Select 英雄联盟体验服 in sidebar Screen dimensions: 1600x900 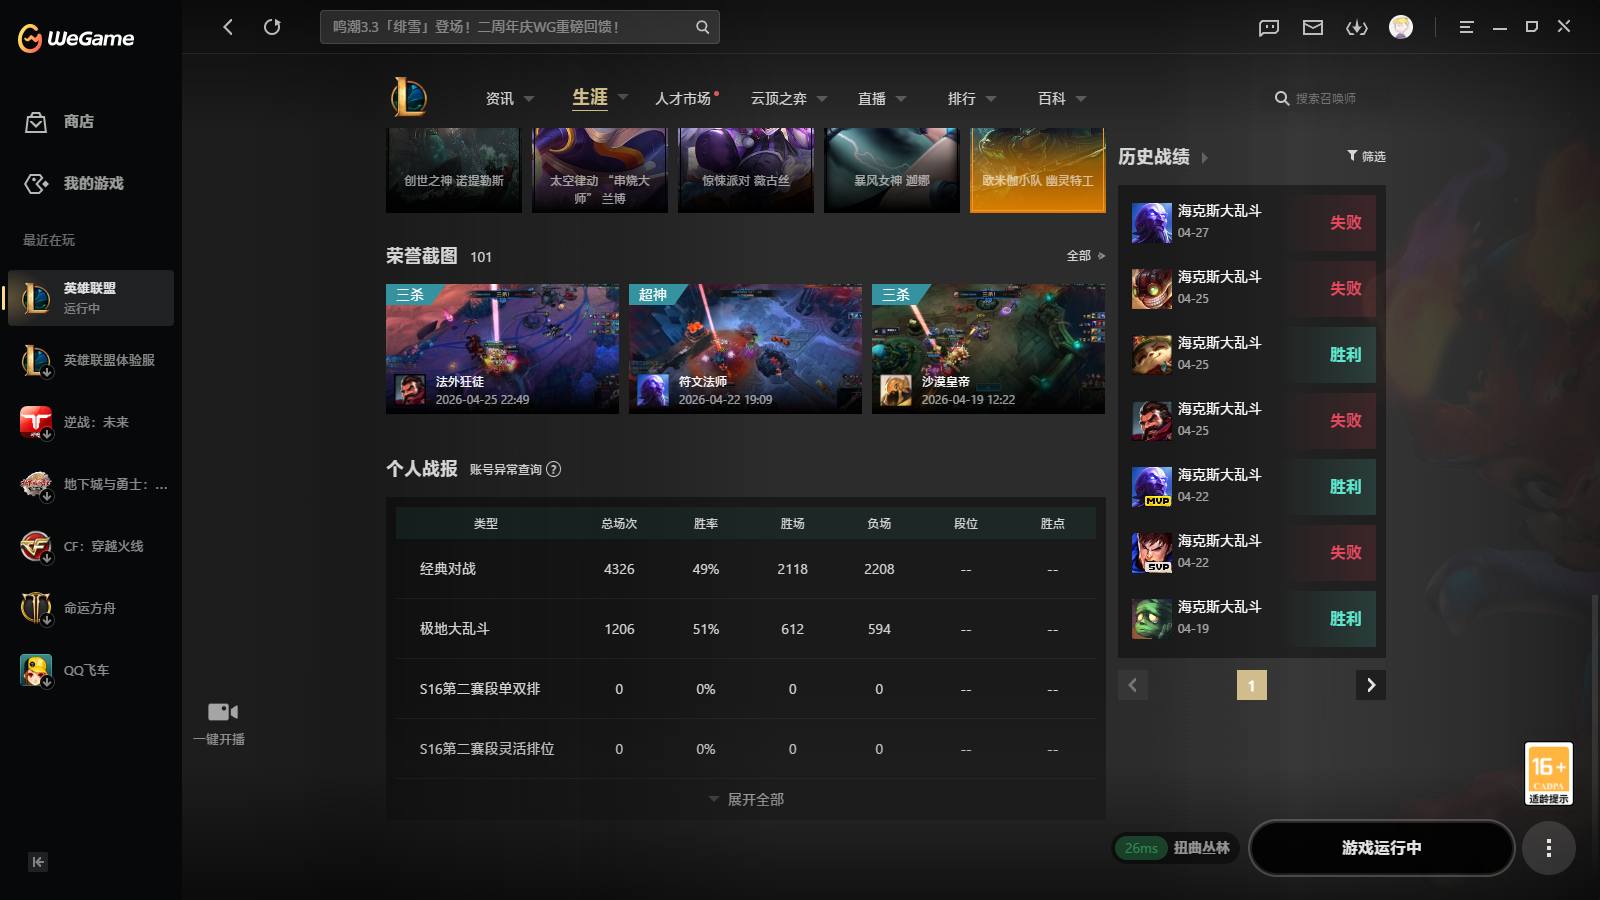point(91,360)
